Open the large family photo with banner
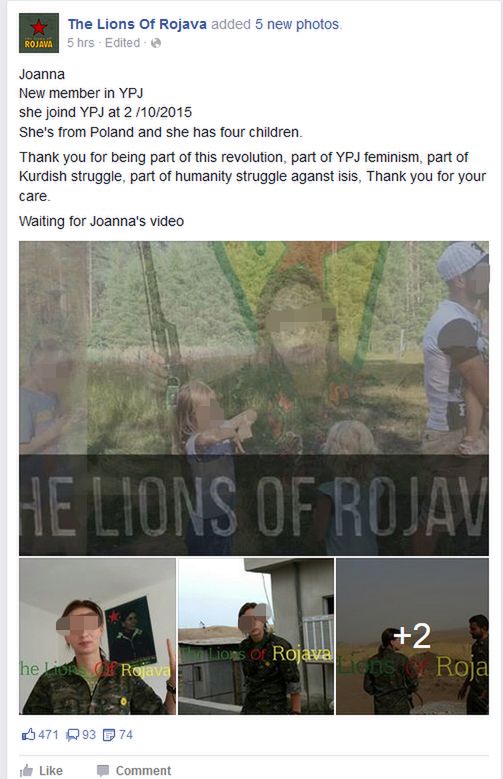This screenshot has width=503, height=779. (254, 398)
